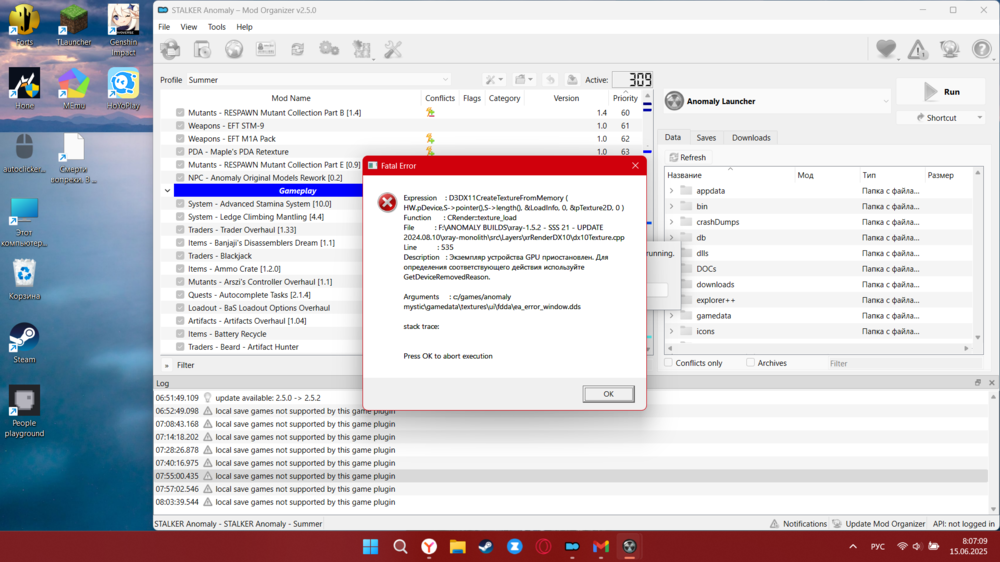Open Settings with the wrench and screwdriver icon
This screenshot has height=562, width=1000.
pos(392,49)
